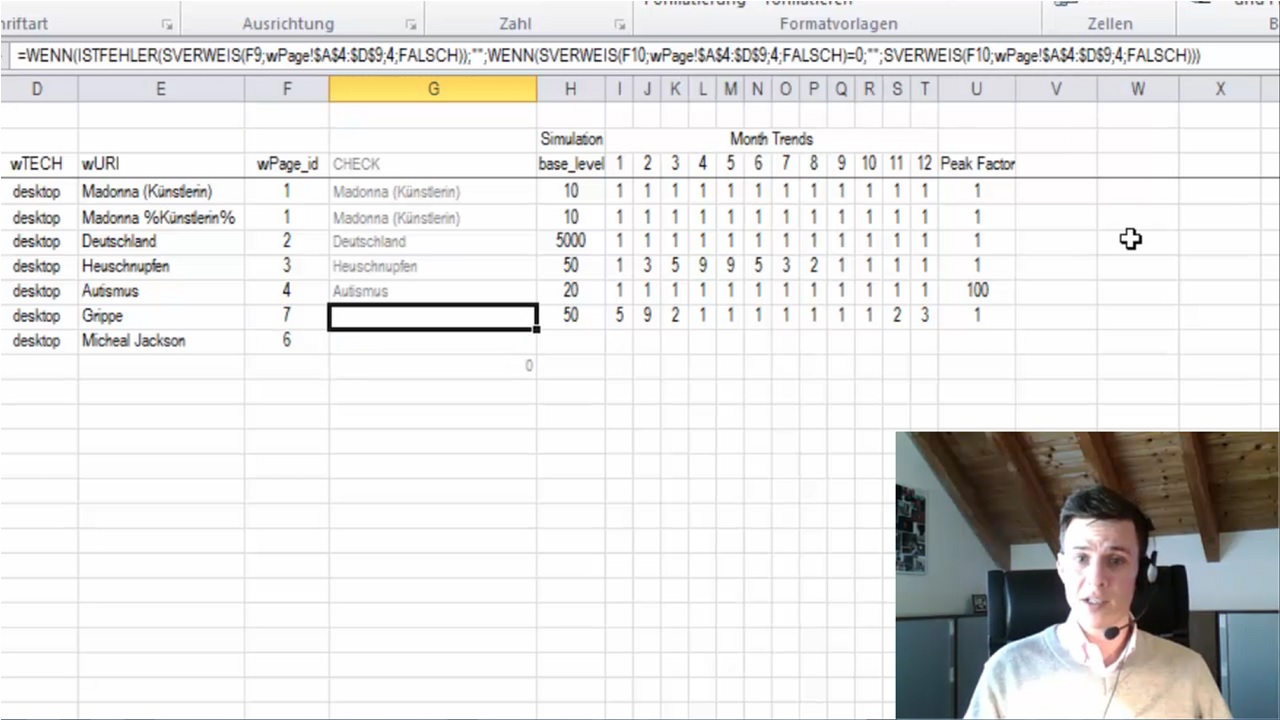This screenshot has width=1280, height=720.
Task: Select base_level value 5000
Action: click(x=570, y=241)
